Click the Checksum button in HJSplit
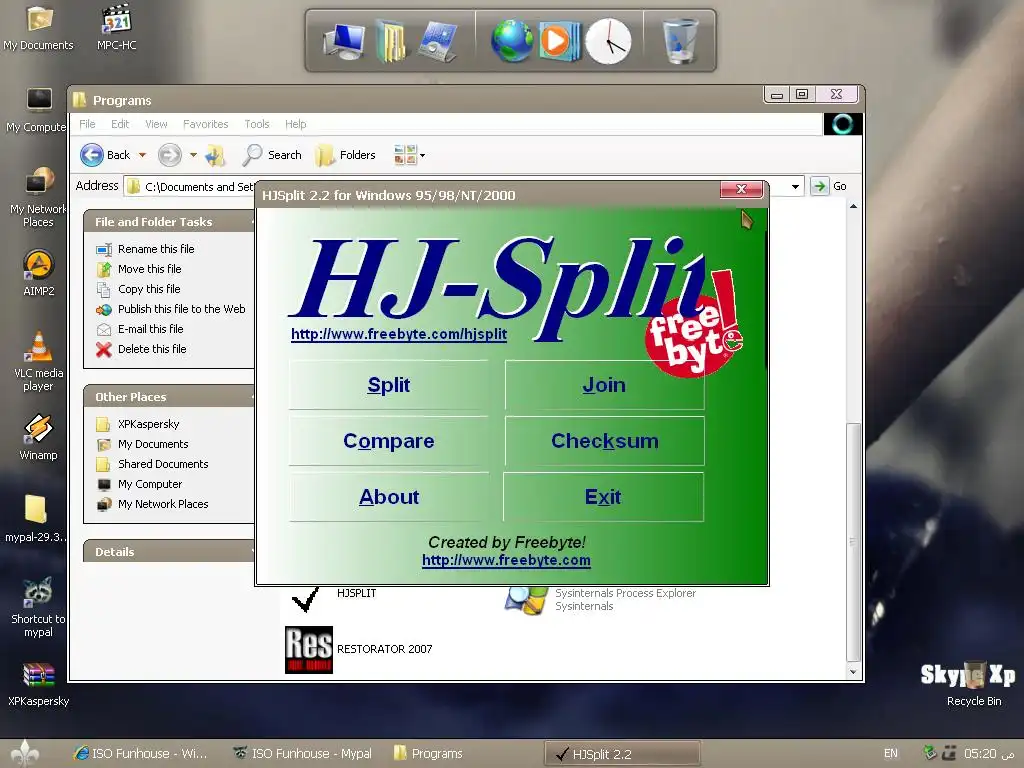The height and width of the screenshot is (768, 1024). tap(605, 441)
